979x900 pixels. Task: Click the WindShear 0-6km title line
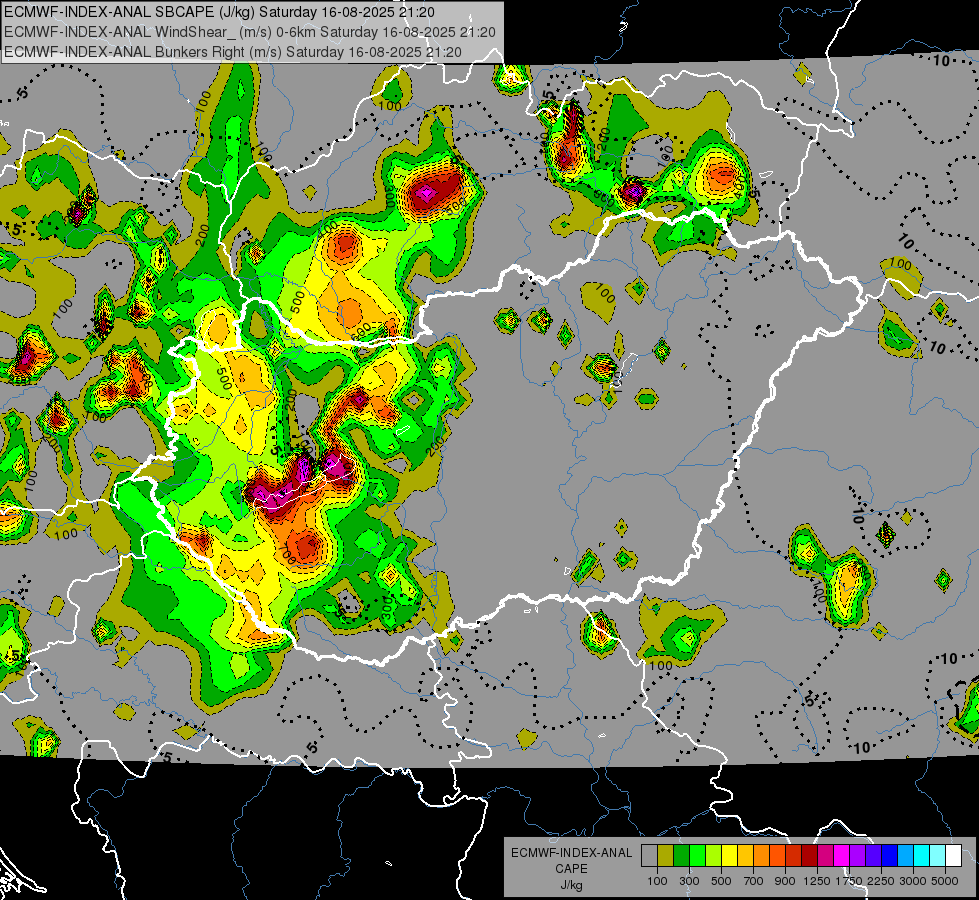pyautogui.click(x=250, y=32)
